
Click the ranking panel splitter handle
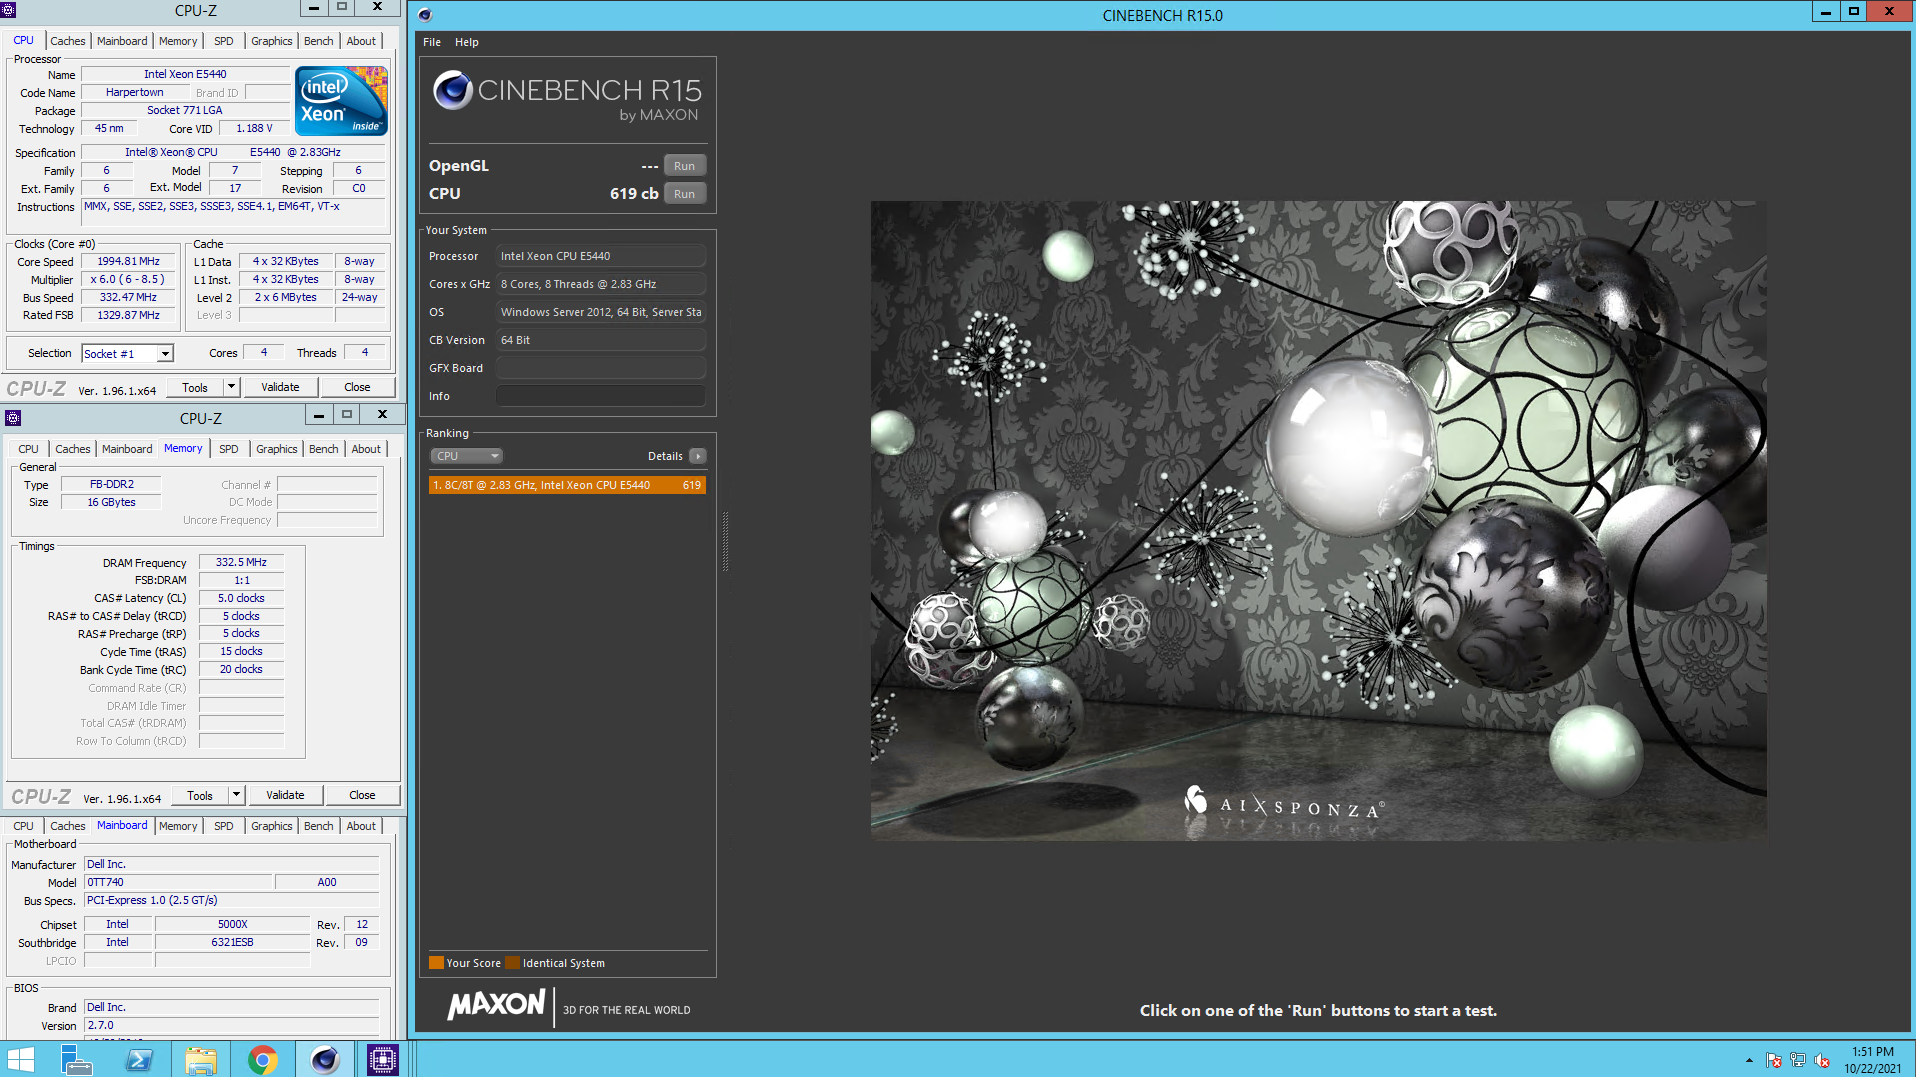coord(725,541)
